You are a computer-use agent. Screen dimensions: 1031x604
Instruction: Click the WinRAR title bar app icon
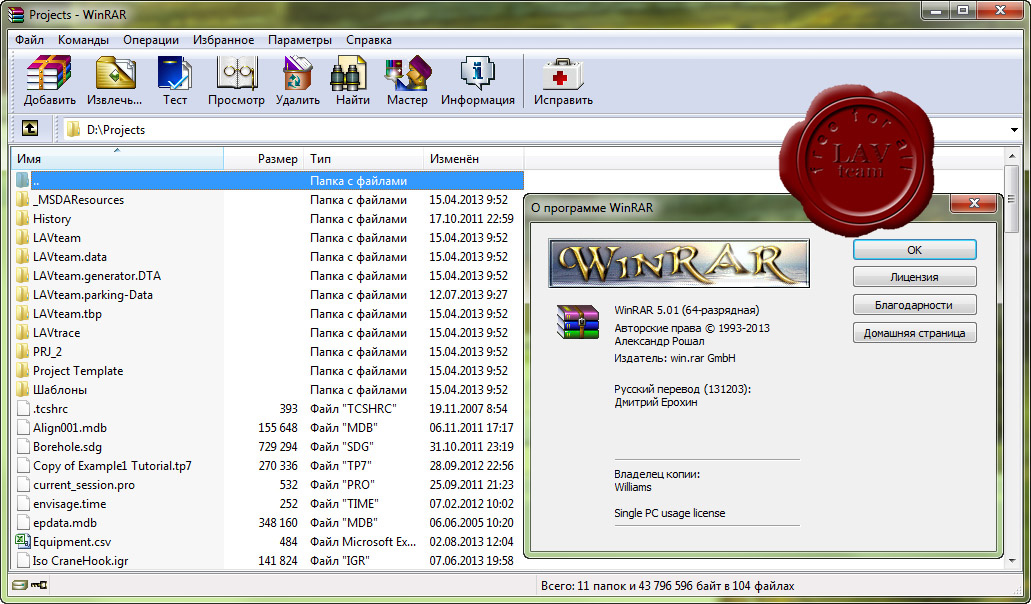[x=15, y=14]
